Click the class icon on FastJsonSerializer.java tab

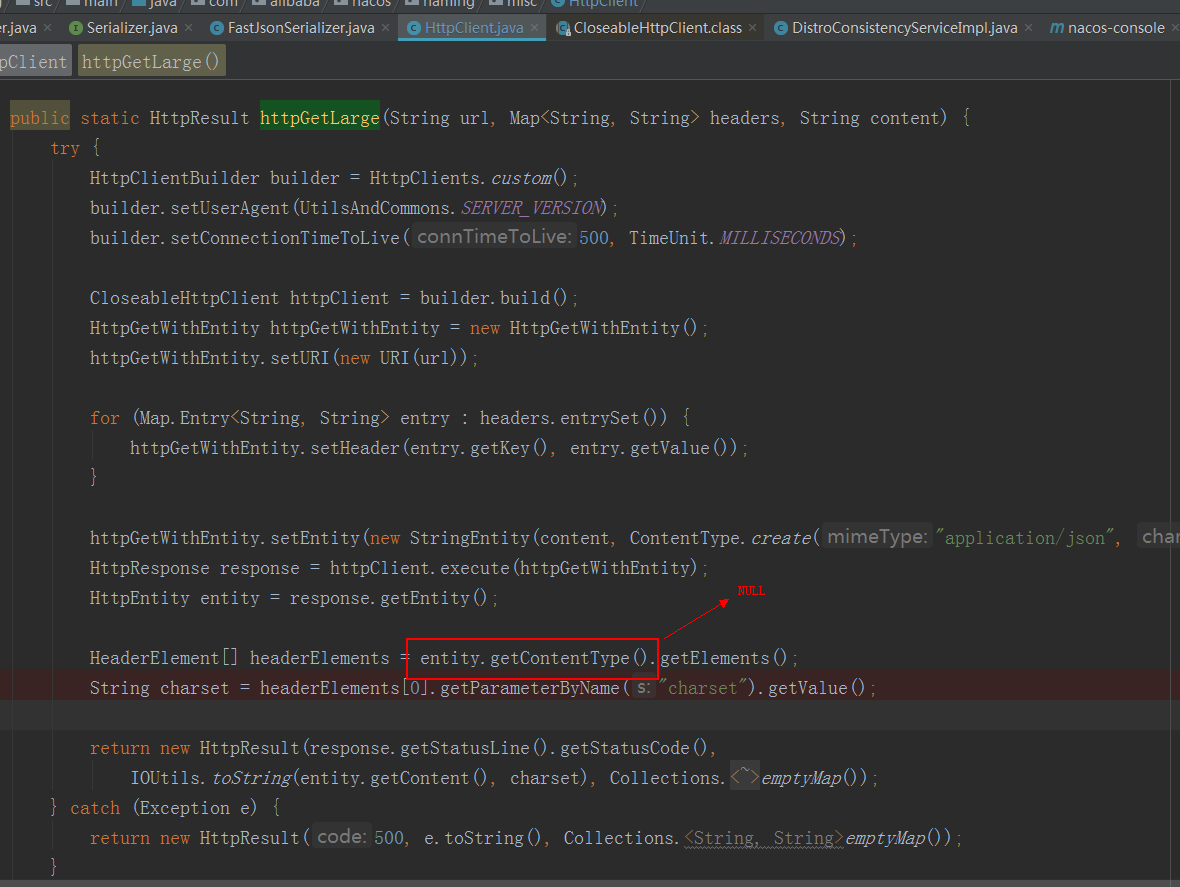click(x=217, y=28)
